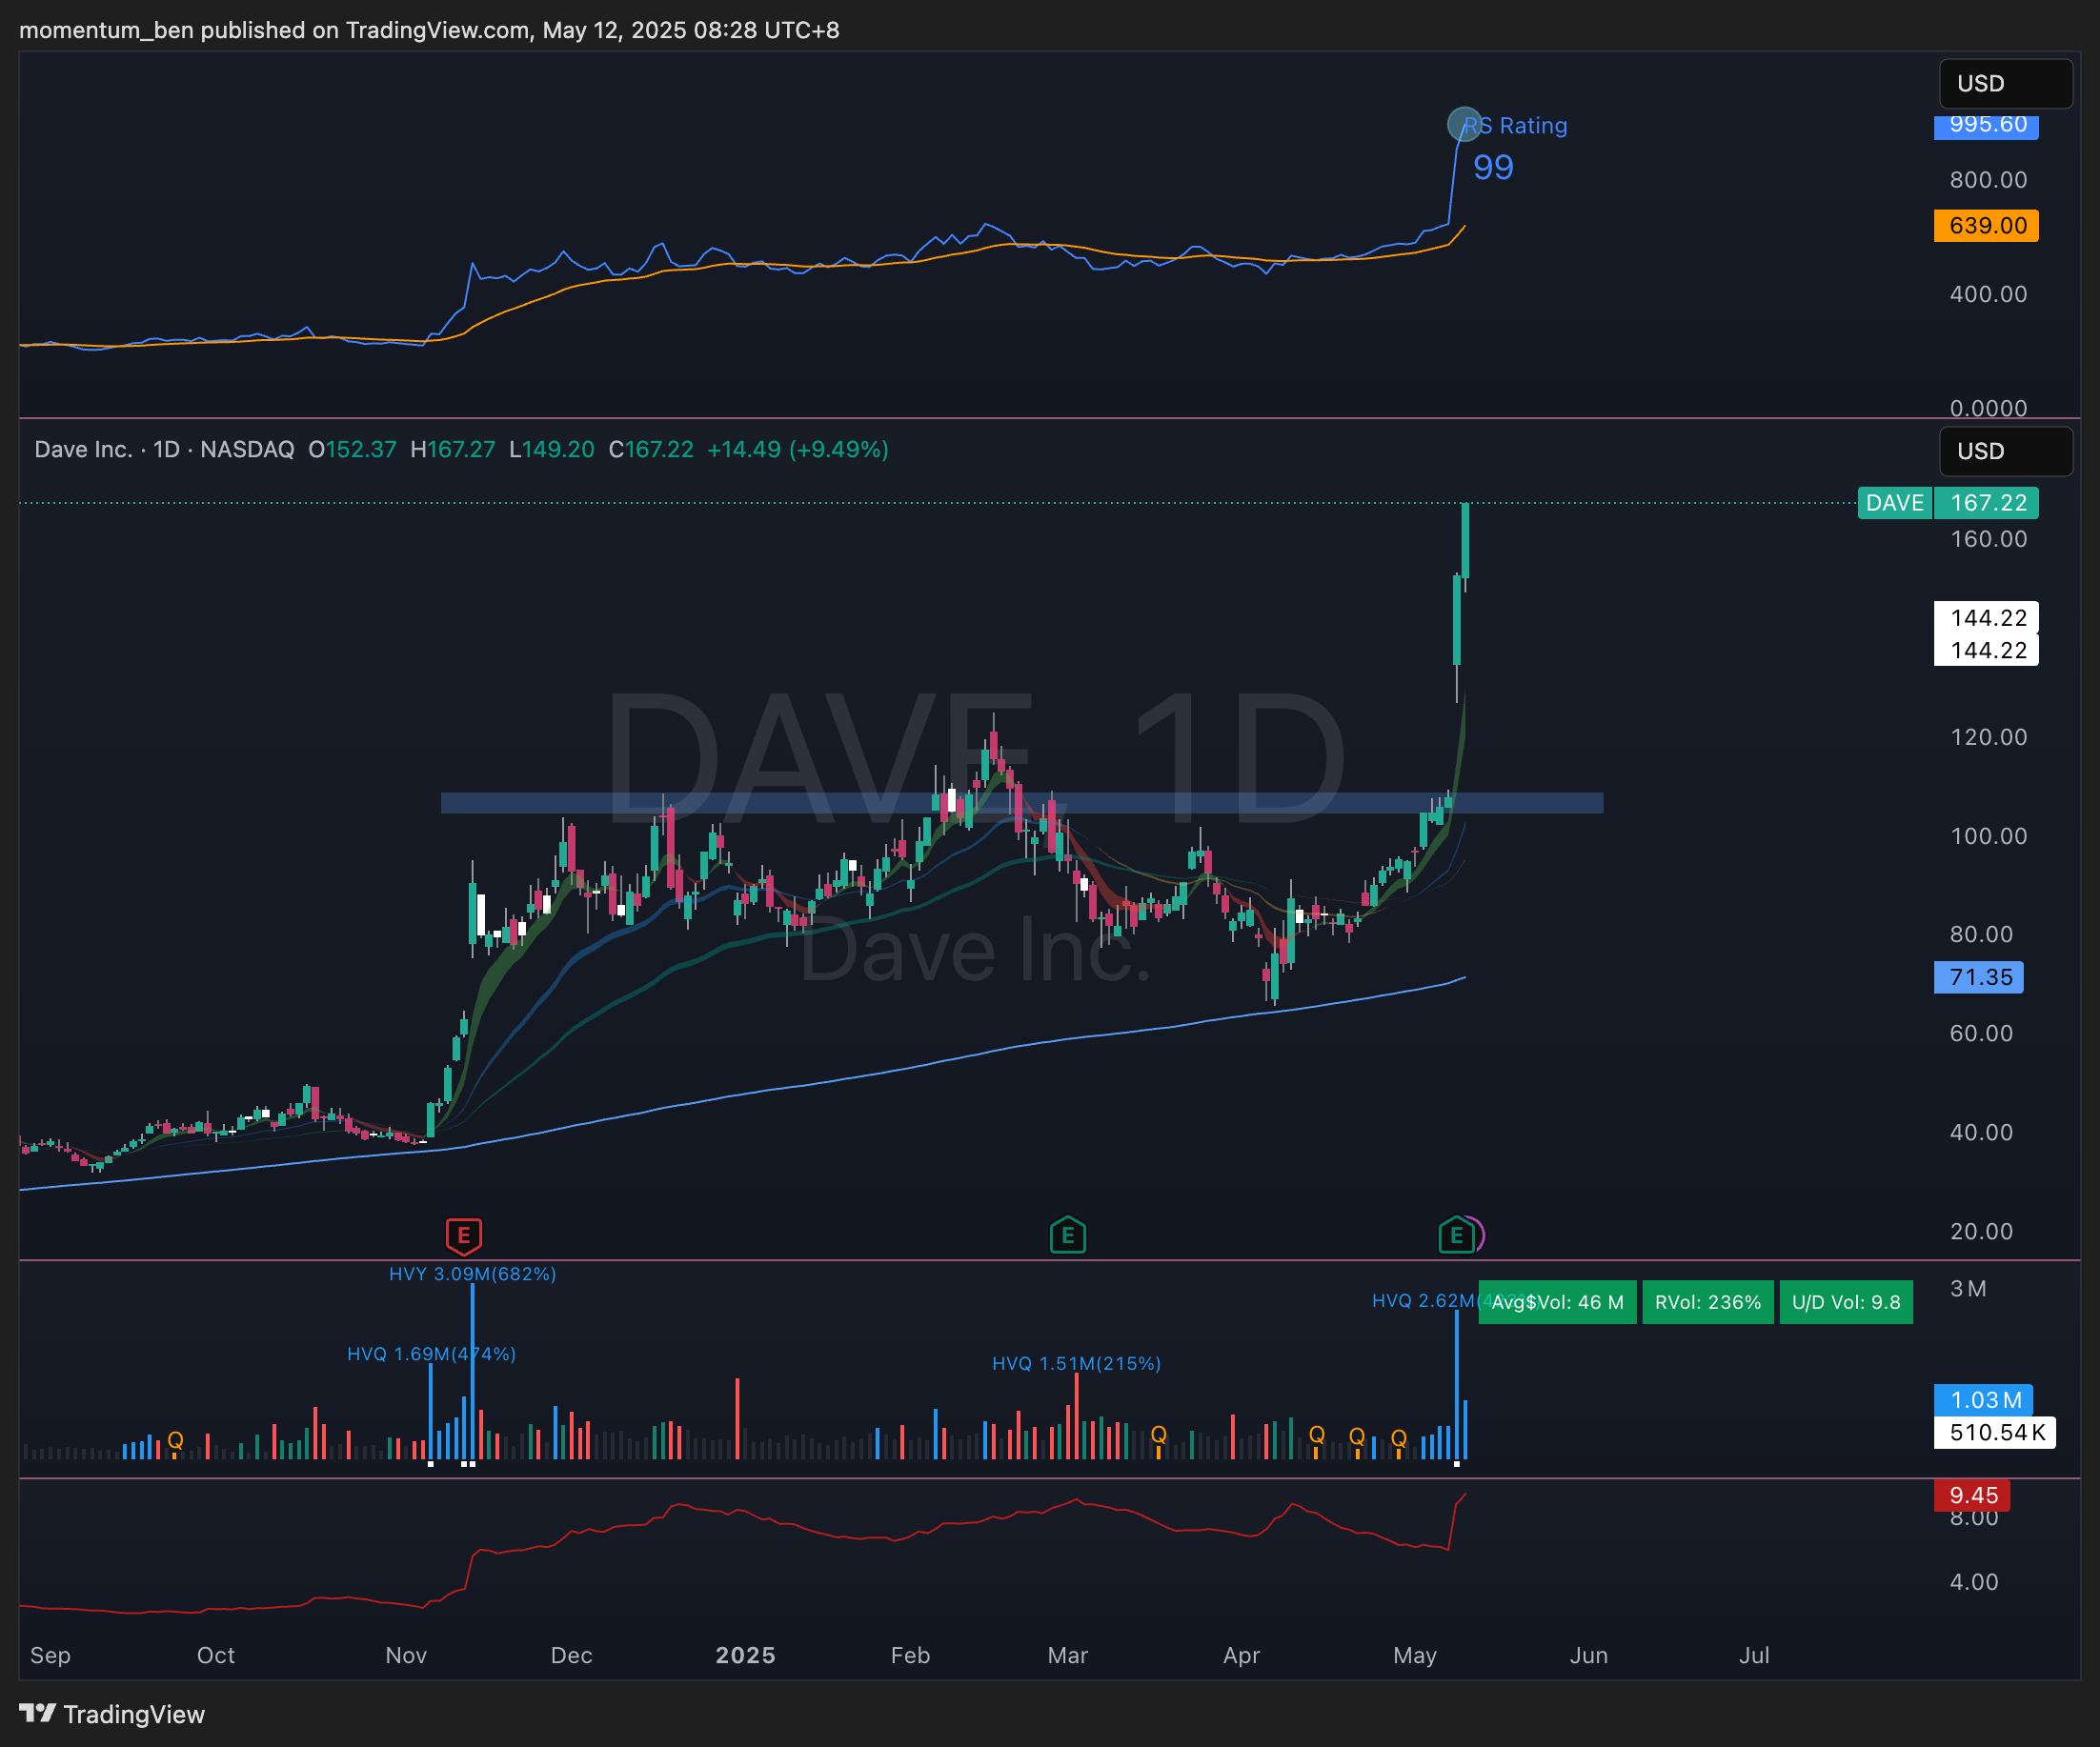Click the blue 71.35 moving average label
Screen dimensions: 2100x1747
coord(1978,977)
